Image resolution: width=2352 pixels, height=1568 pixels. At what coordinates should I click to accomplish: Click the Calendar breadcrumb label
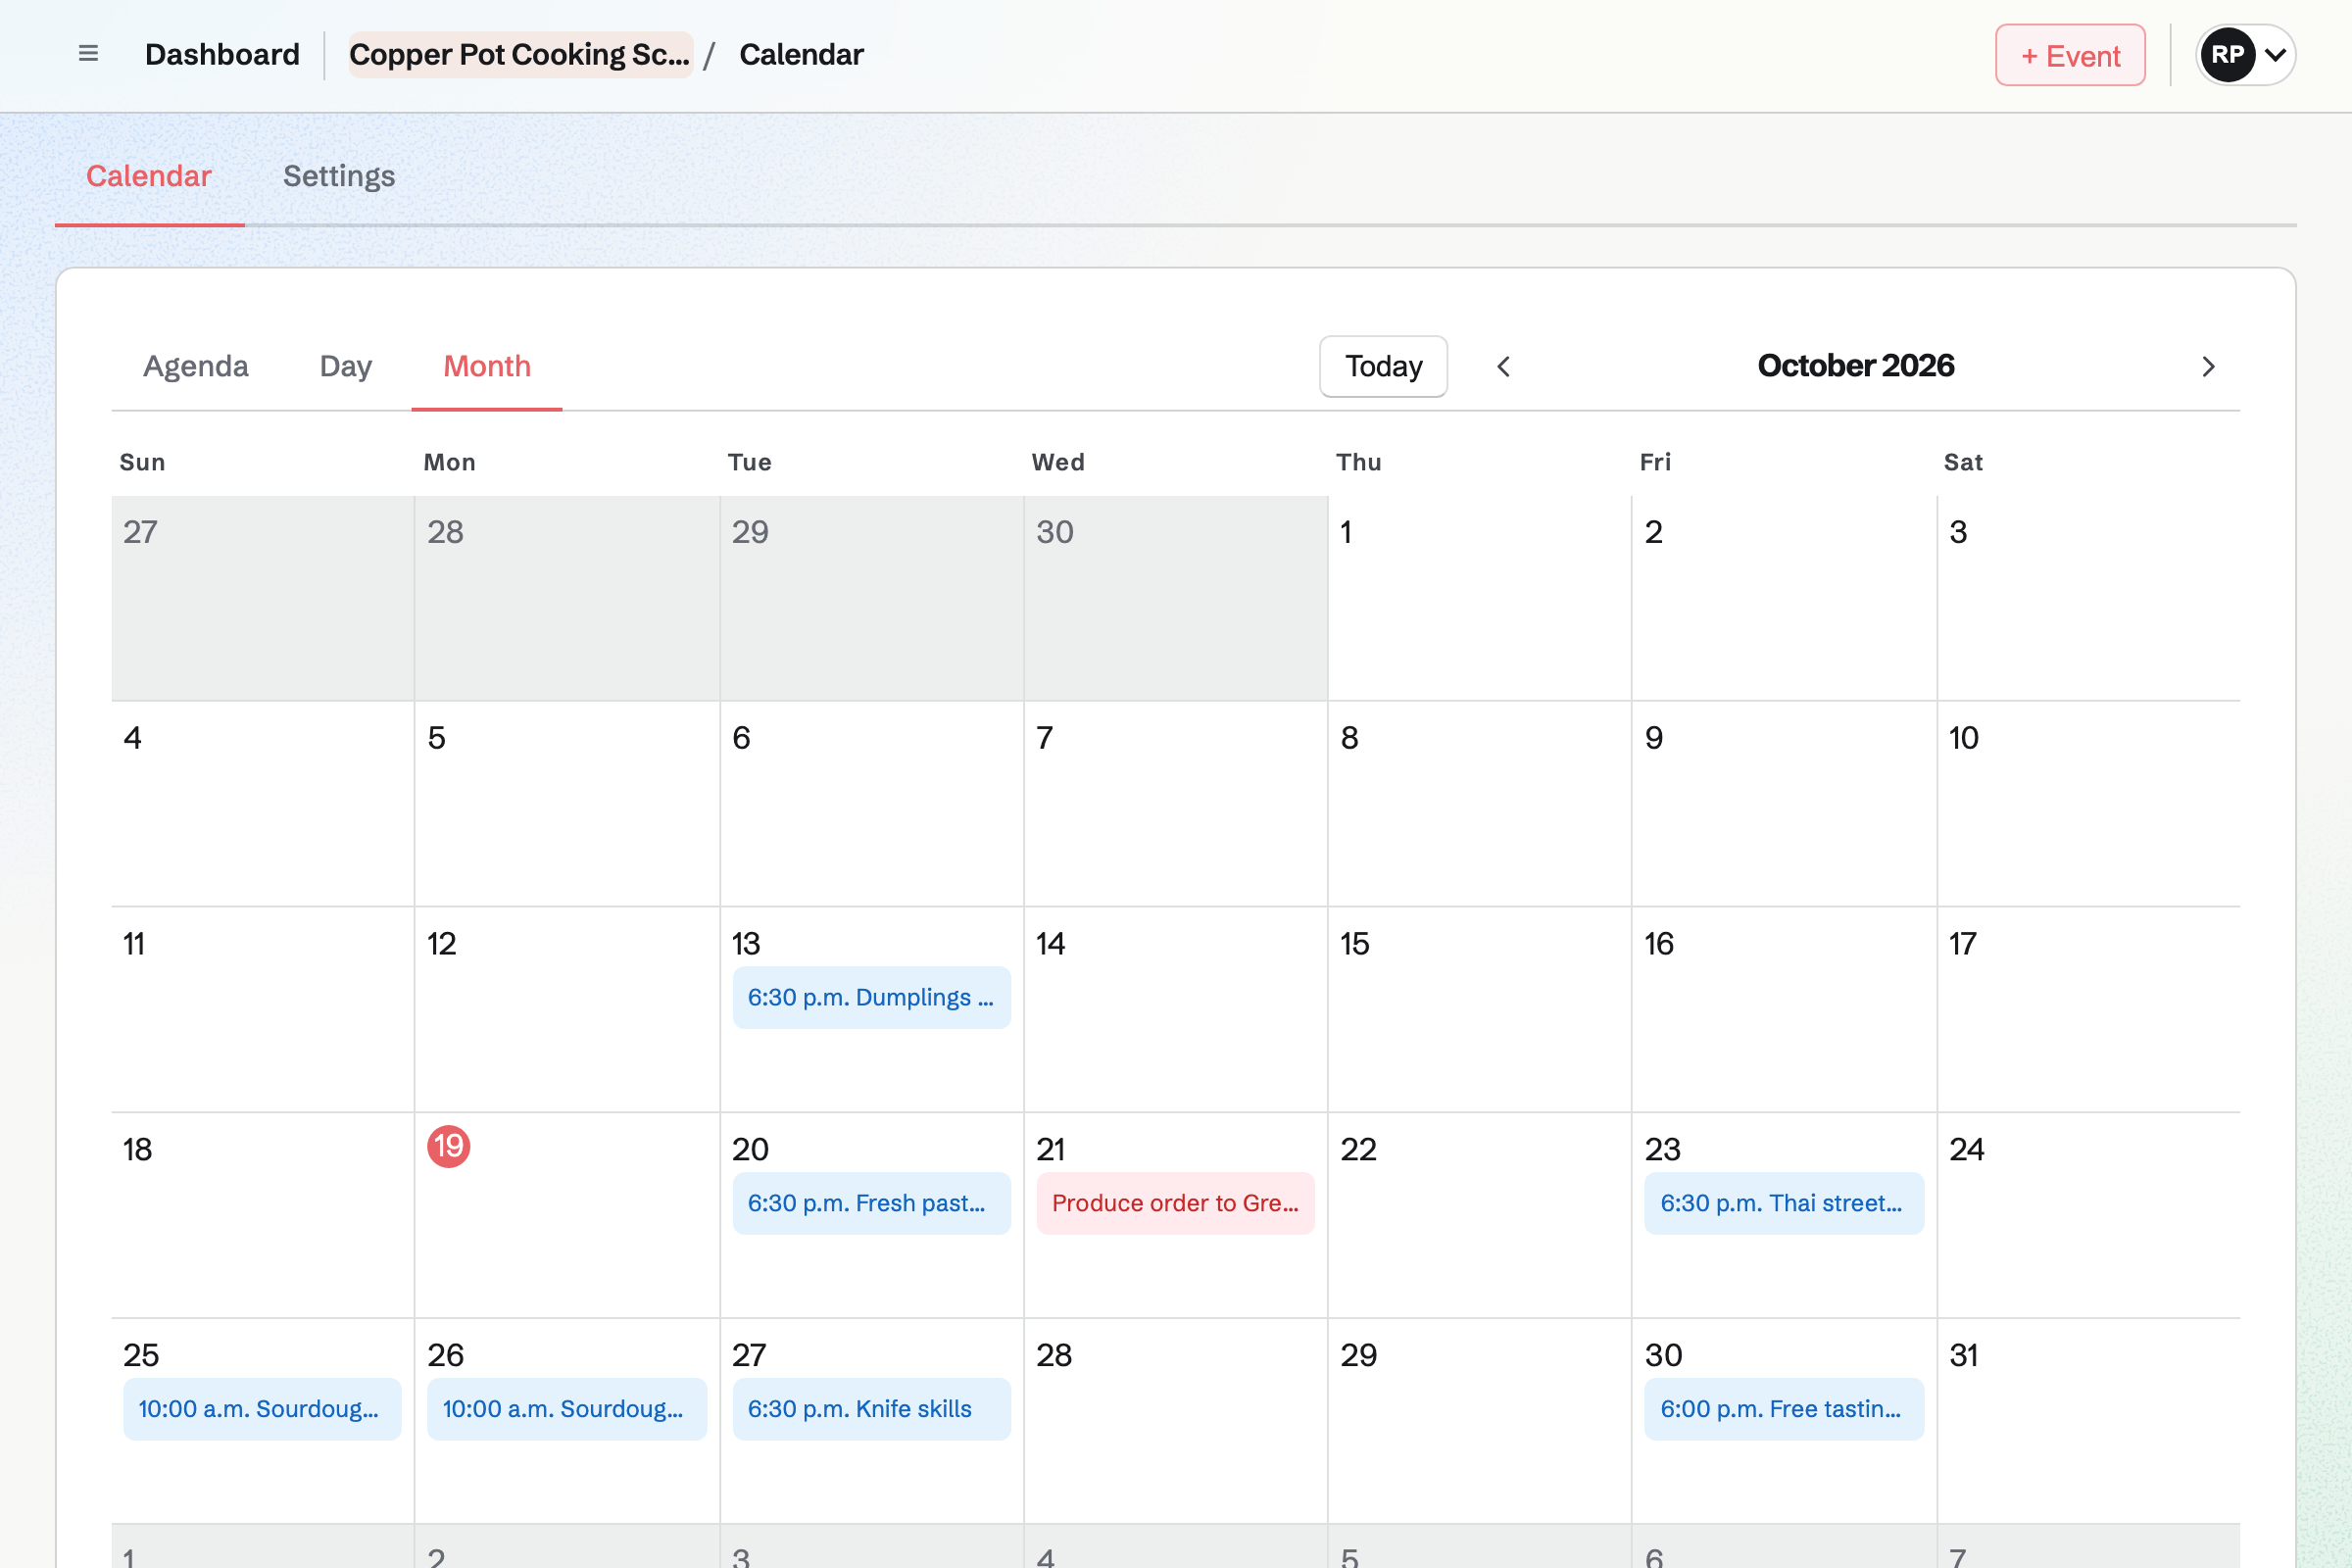[x=801, y=55]
